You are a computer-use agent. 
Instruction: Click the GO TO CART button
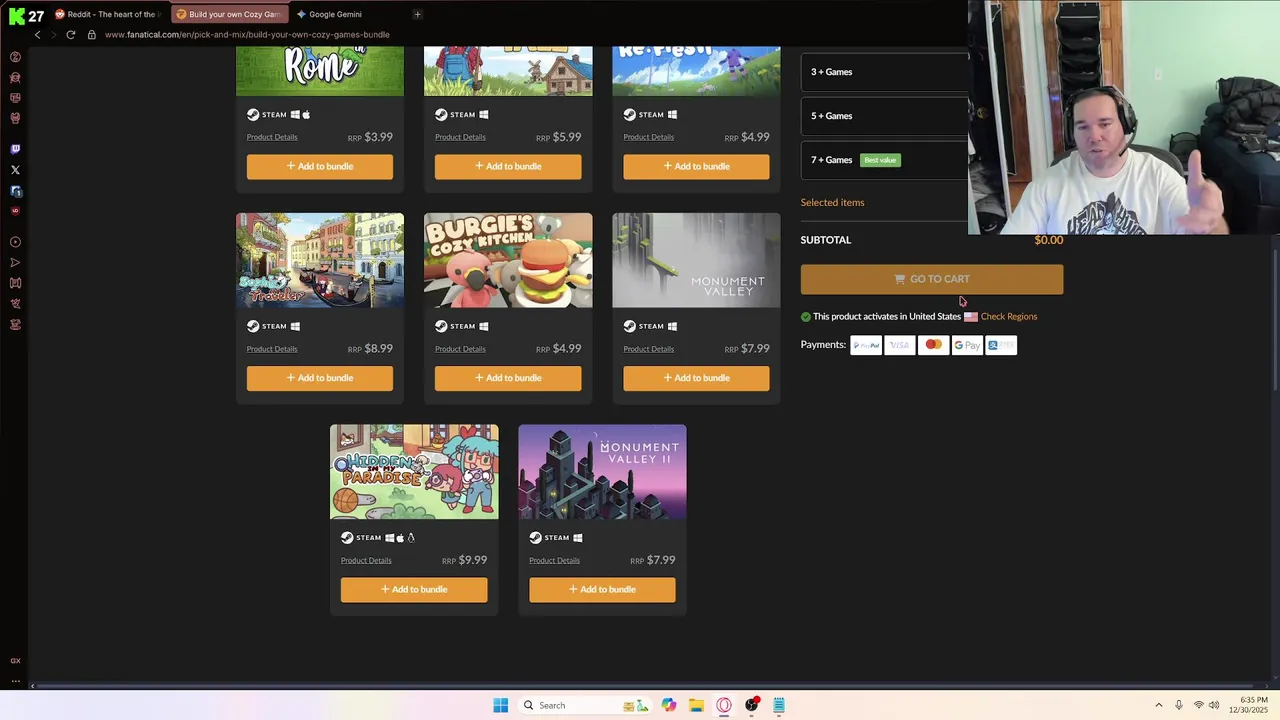[932, 279]
